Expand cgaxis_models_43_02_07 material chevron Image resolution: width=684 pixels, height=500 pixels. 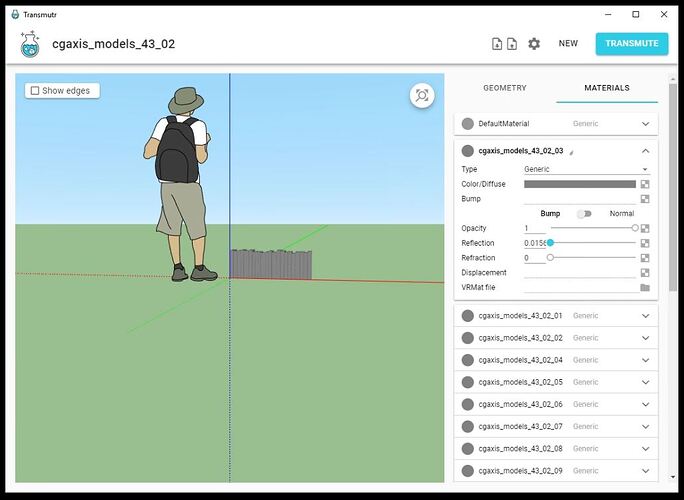[646, 427]
